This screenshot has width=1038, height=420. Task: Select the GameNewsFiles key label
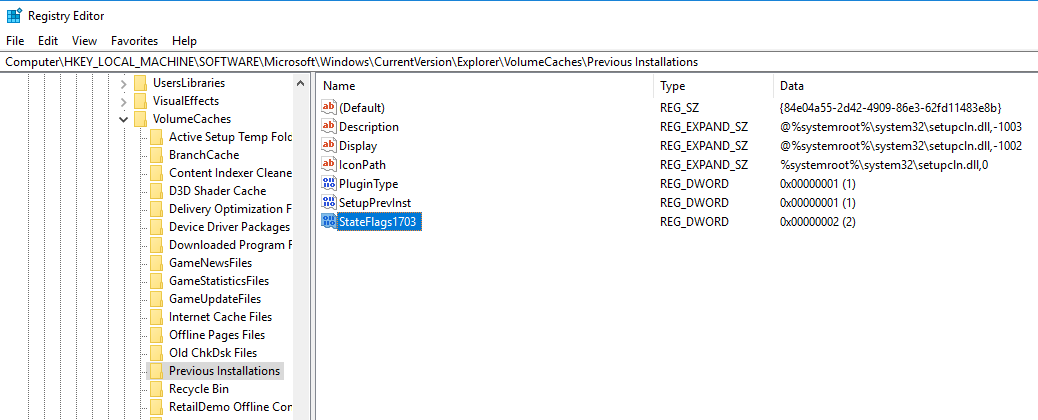click(210, 262)
